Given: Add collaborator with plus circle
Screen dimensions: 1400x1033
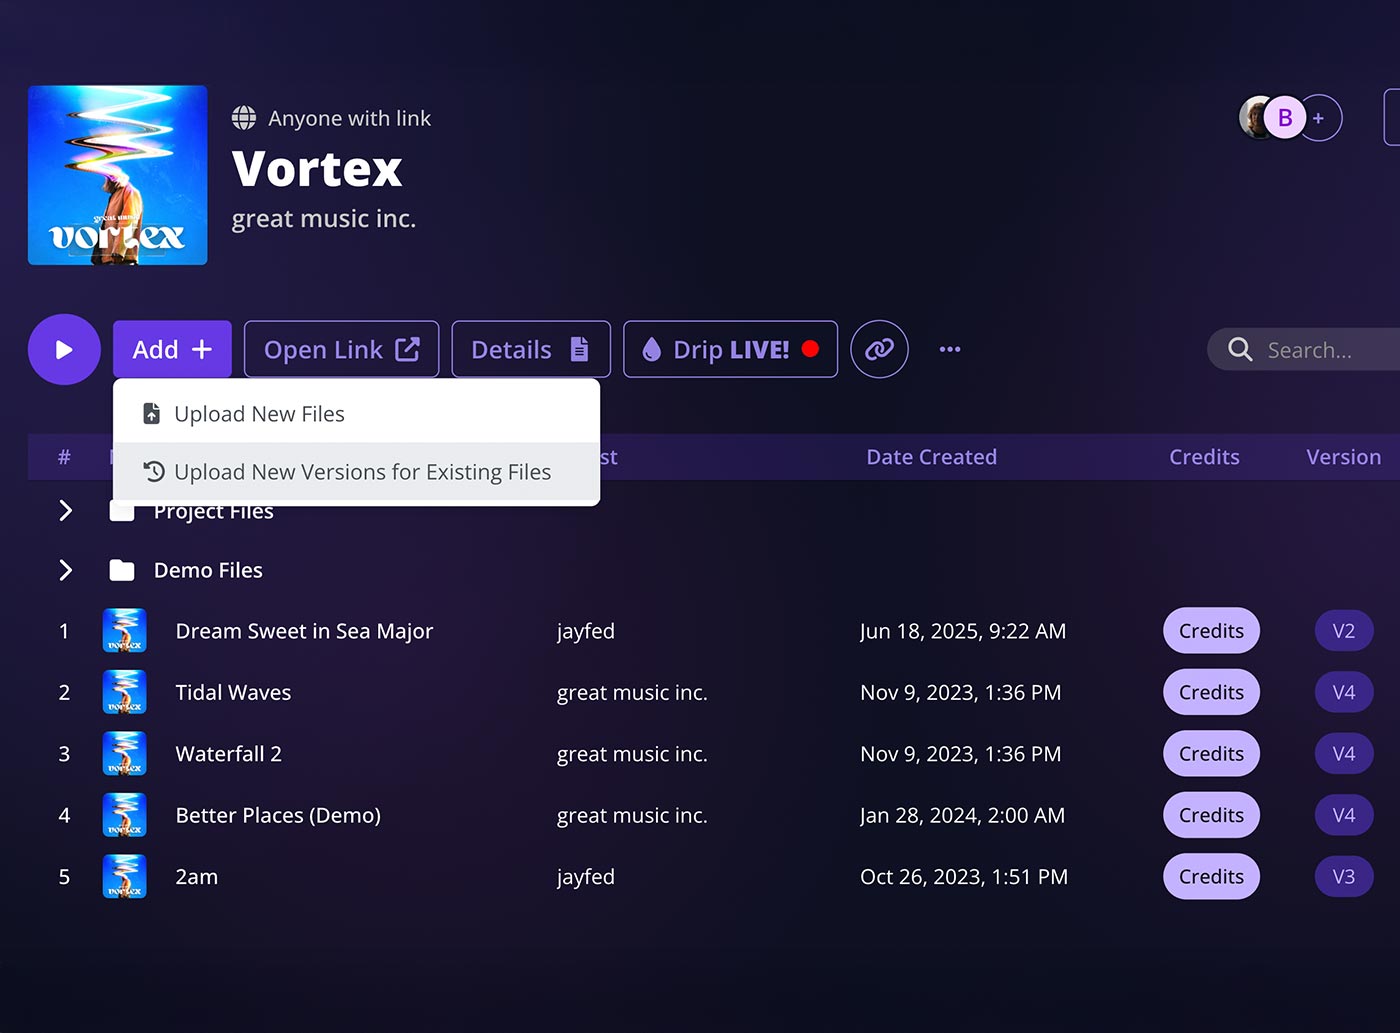Looking at the screenshot, I should (1320, 118).
